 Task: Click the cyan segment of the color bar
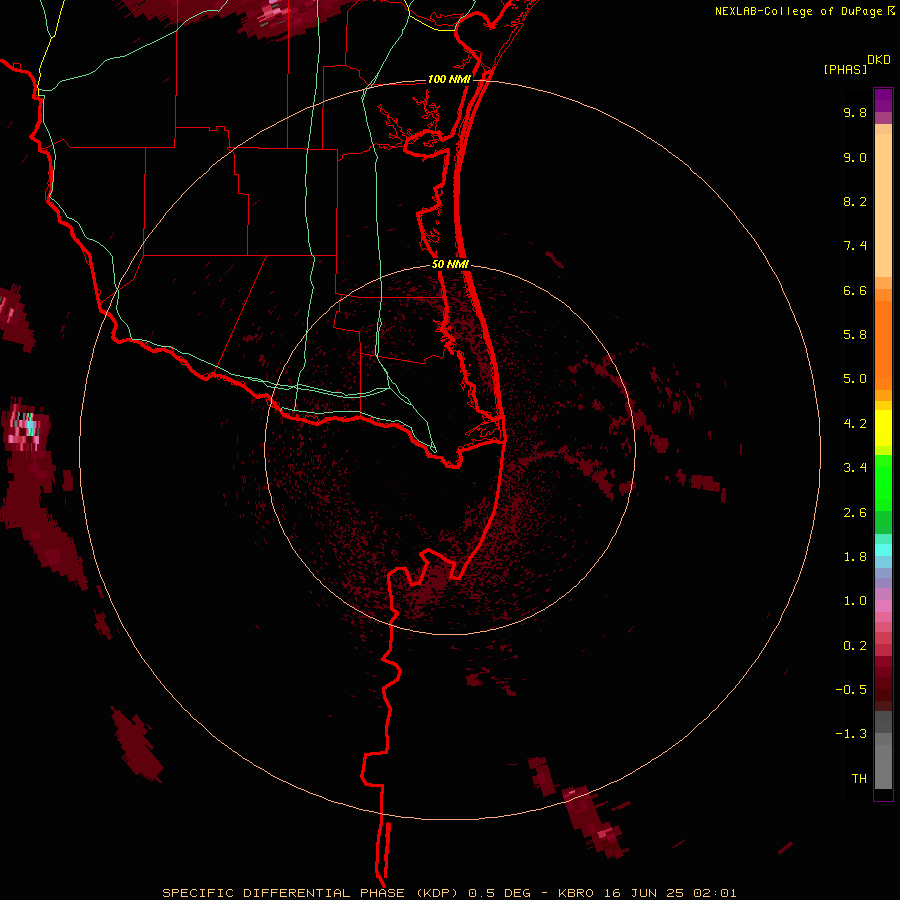(x=883, y=550)
